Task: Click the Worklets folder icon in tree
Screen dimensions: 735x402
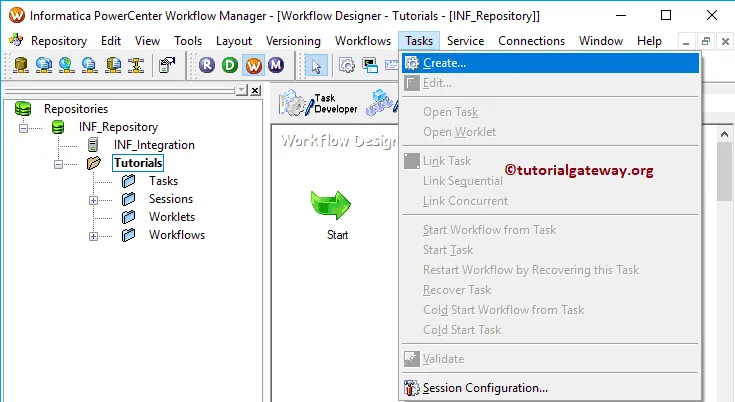Action: coord(128,217)
